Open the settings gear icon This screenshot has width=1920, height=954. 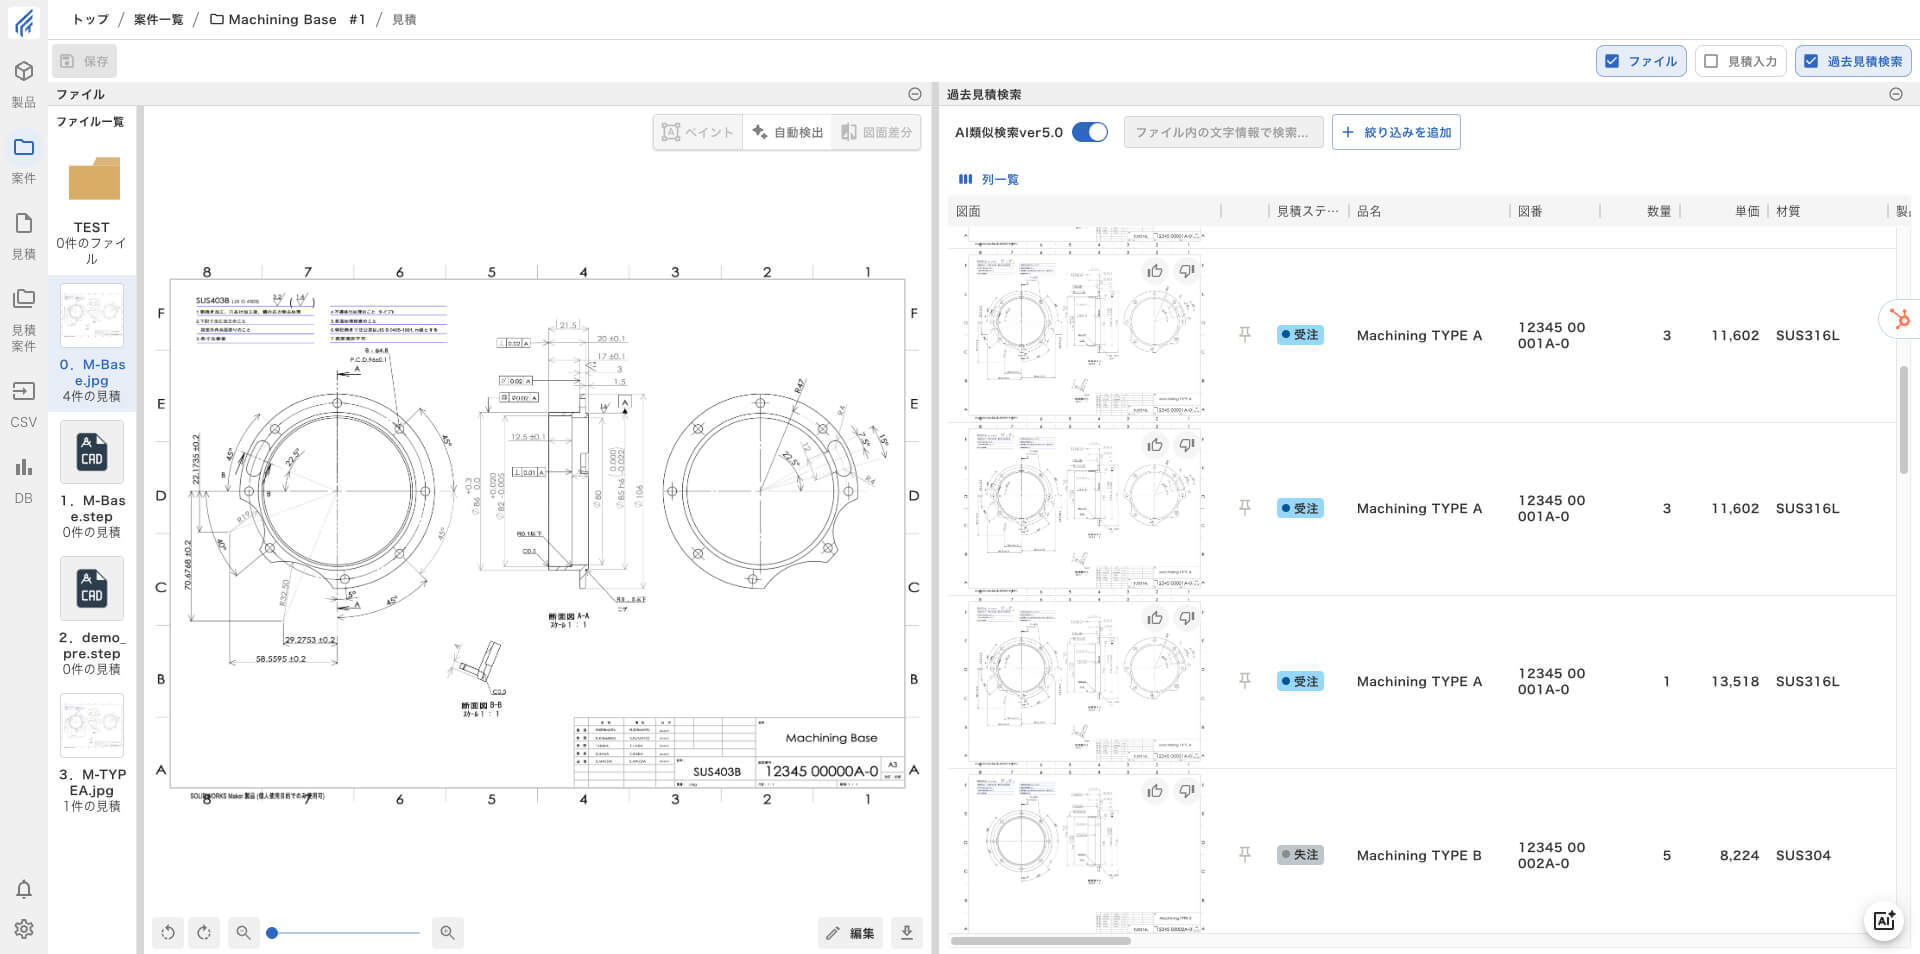(x=24, y=929)
